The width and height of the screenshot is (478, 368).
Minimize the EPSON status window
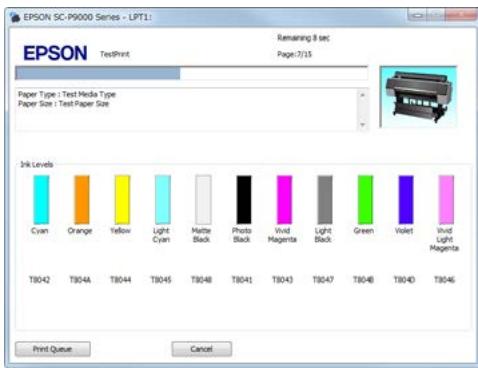coord(417,15)
